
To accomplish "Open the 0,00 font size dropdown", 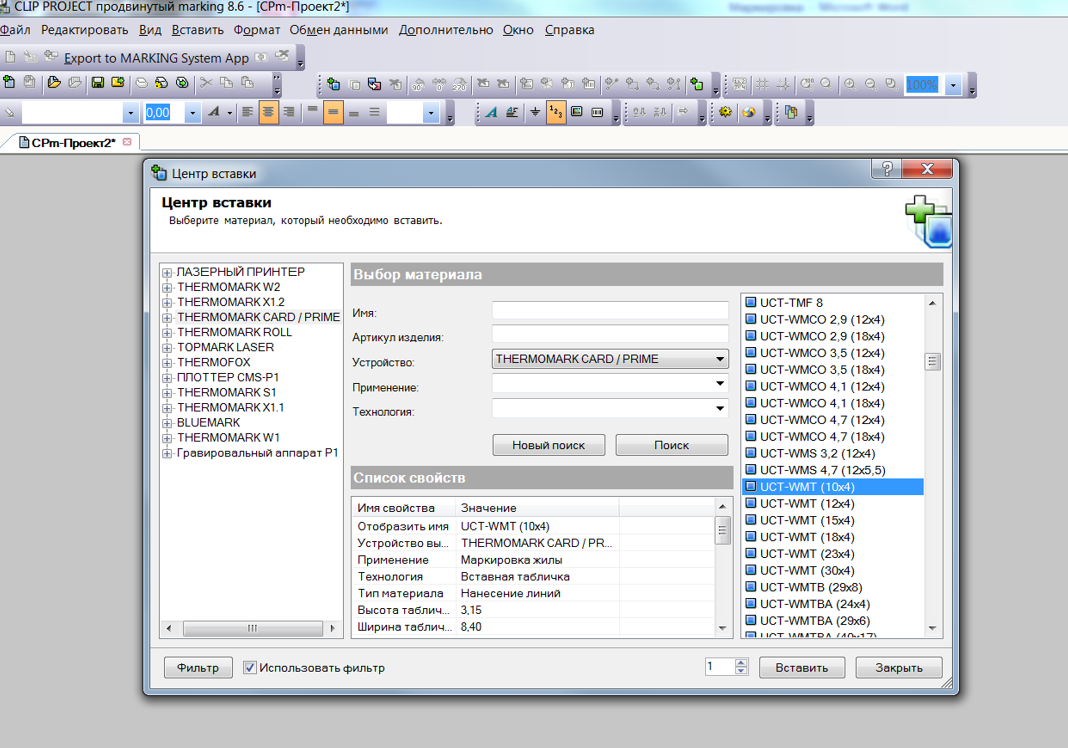I will 193,112.
